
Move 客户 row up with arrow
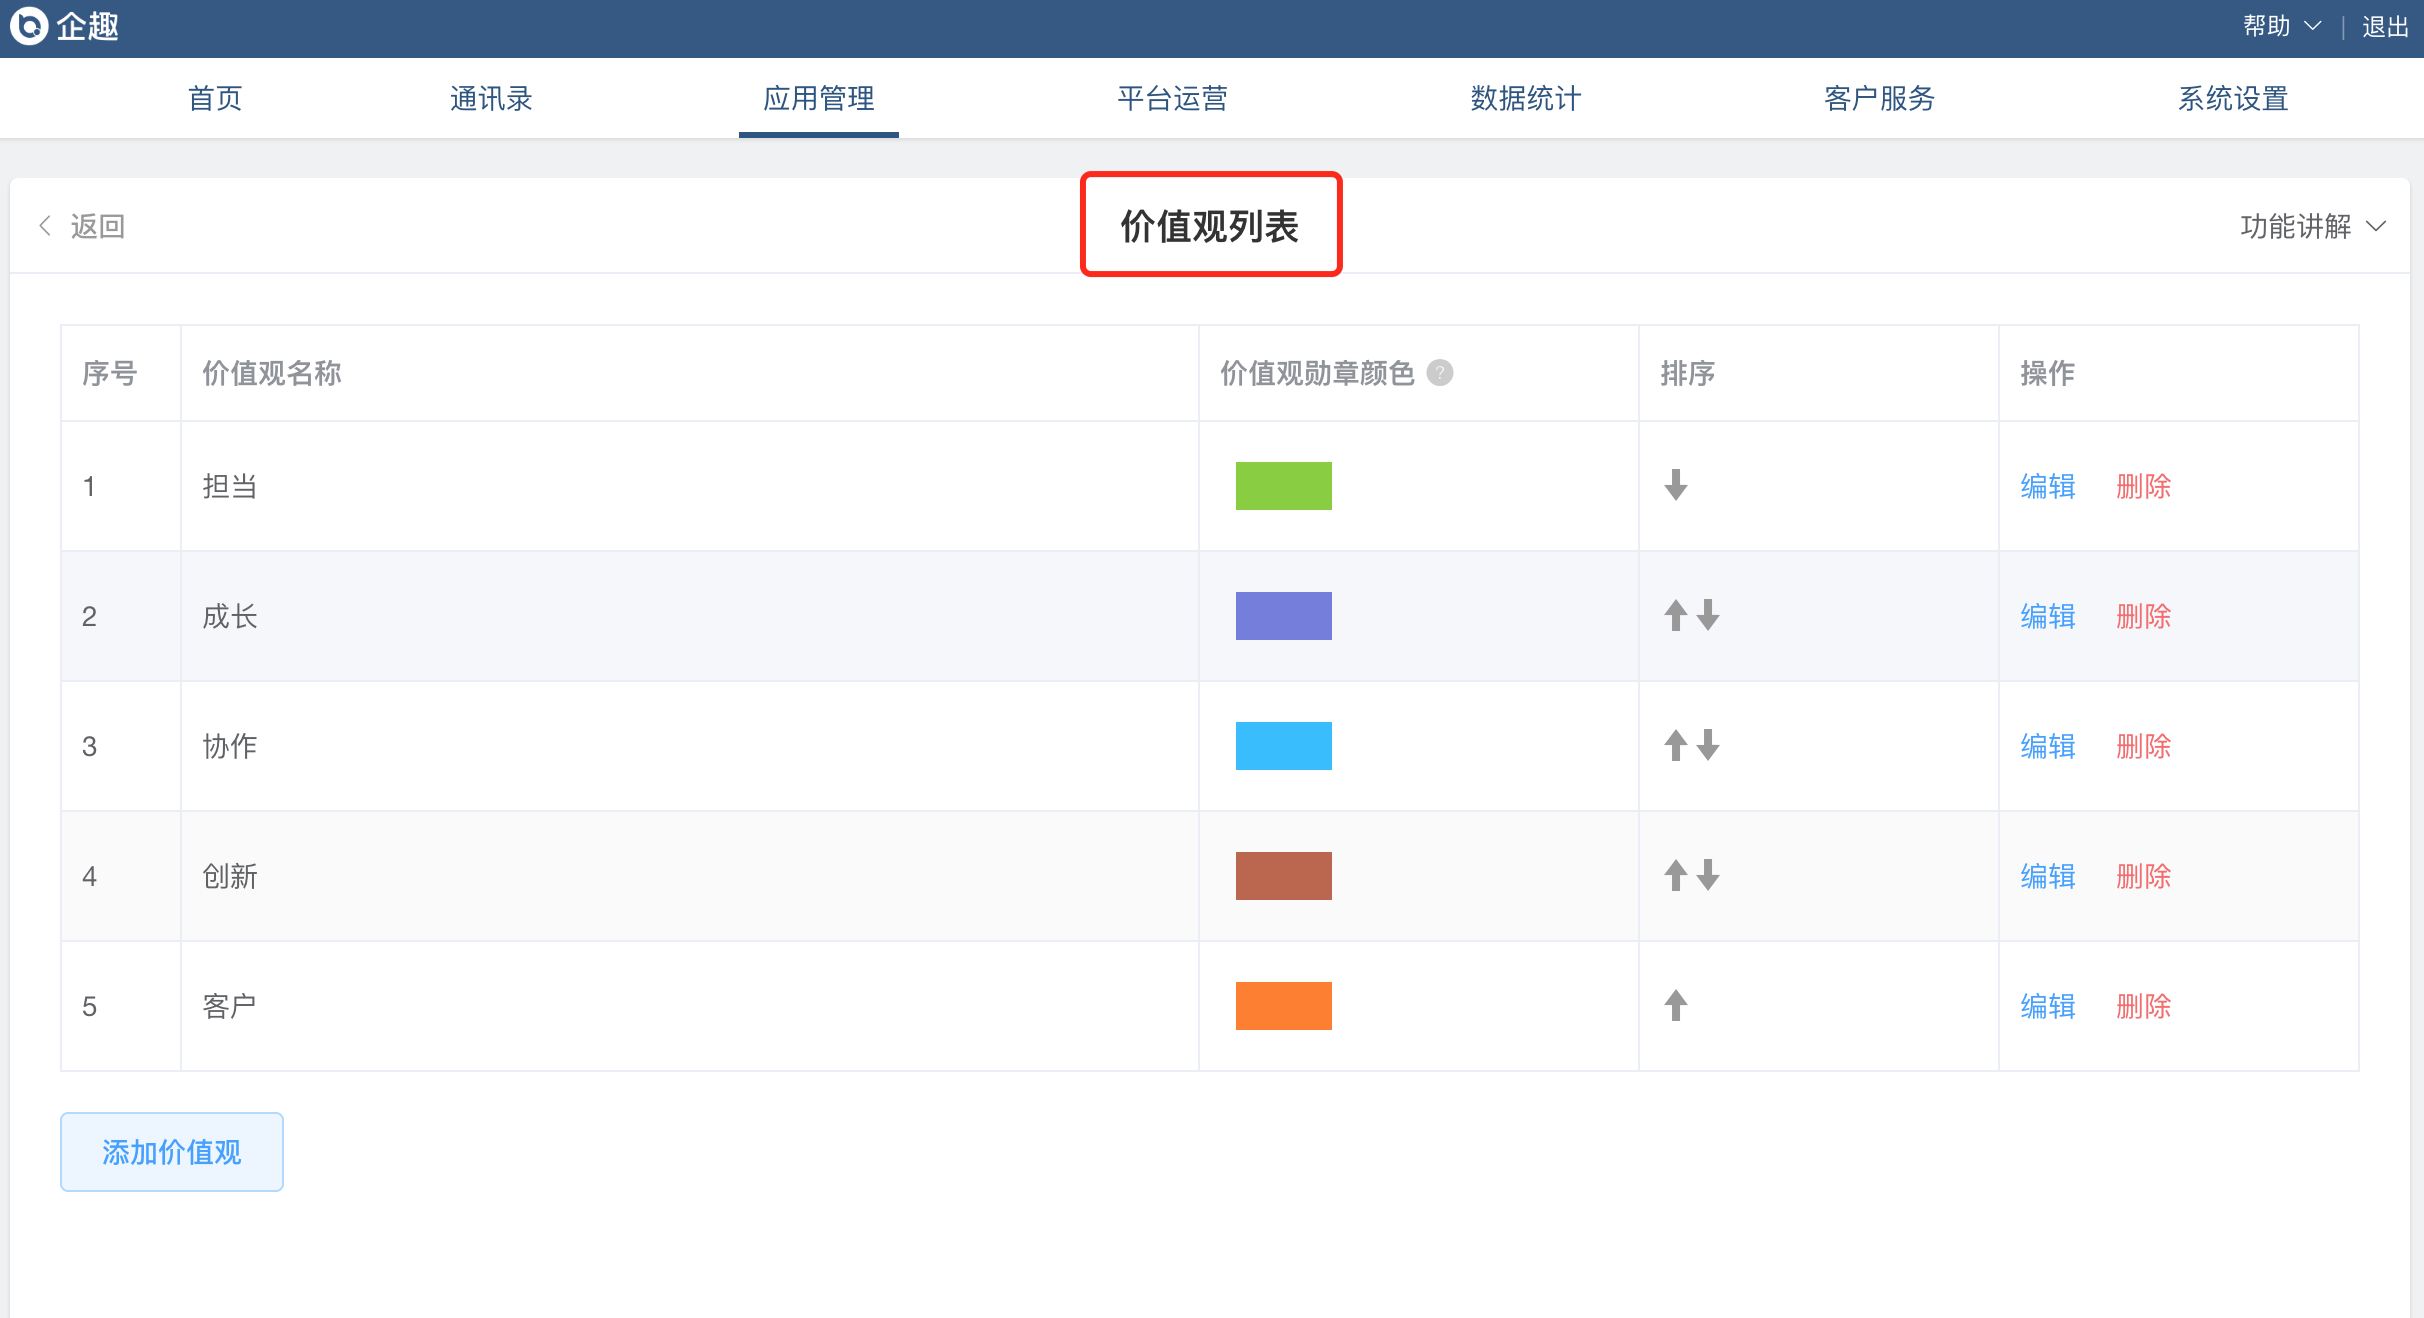pyautogui.click(x=1676, y=1005)
